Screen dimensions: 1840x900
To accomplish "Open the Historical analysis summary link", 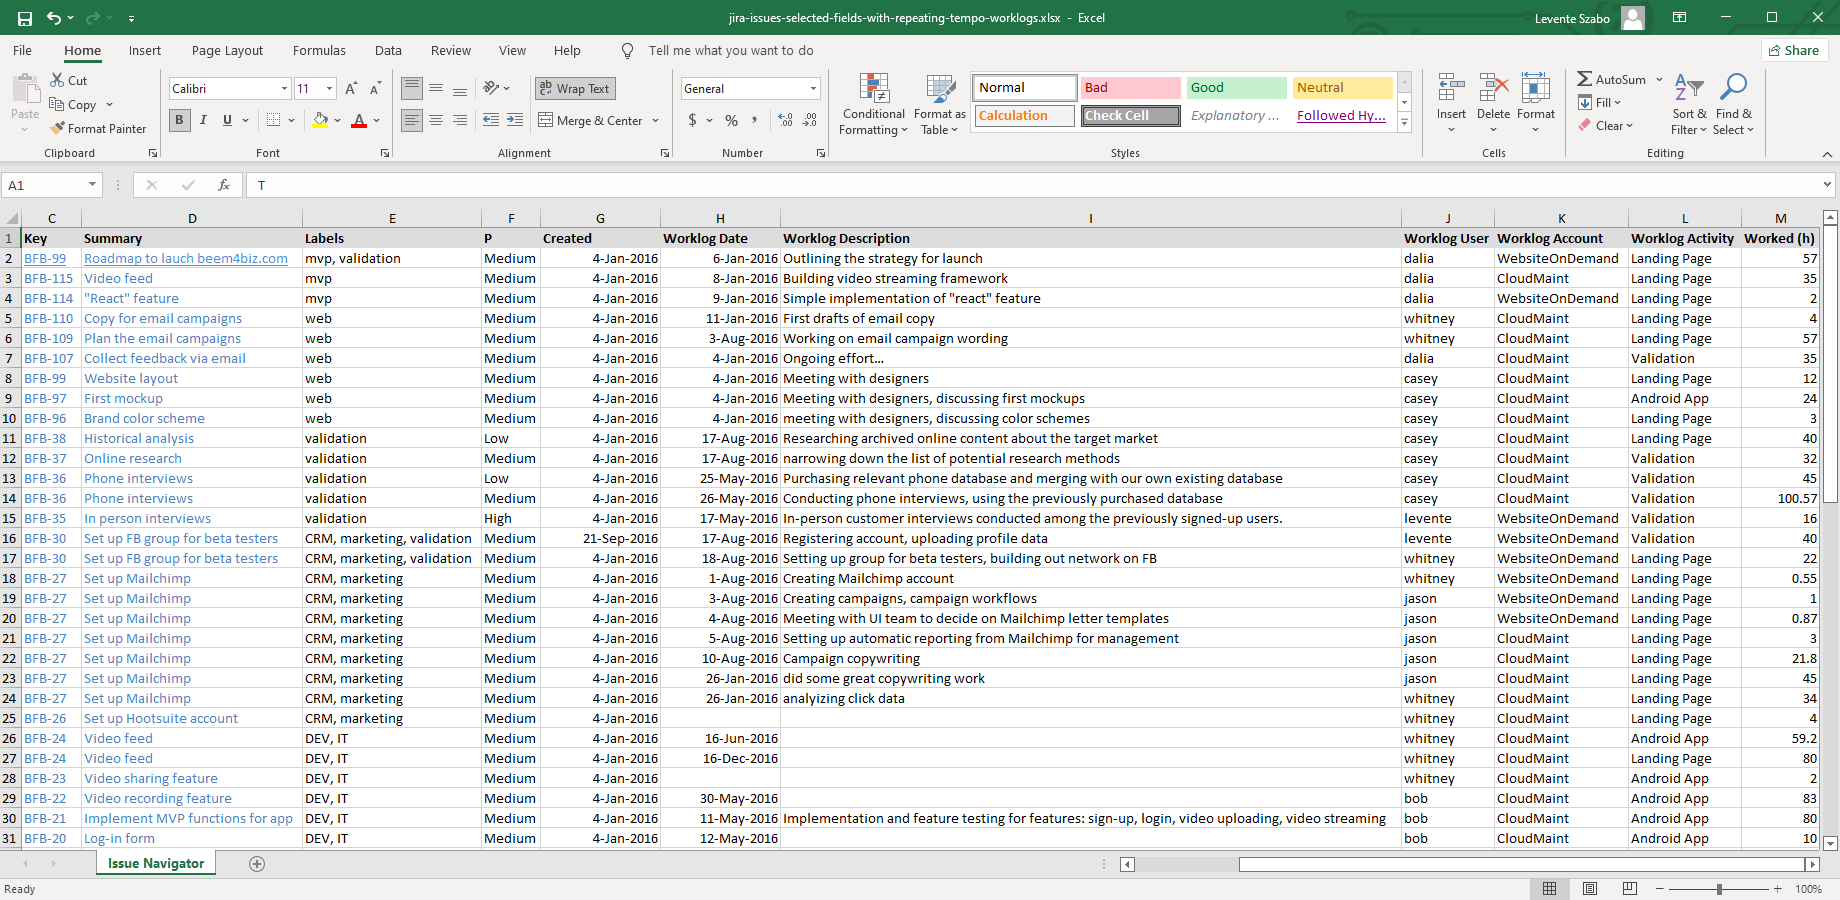I will point(139,439).
